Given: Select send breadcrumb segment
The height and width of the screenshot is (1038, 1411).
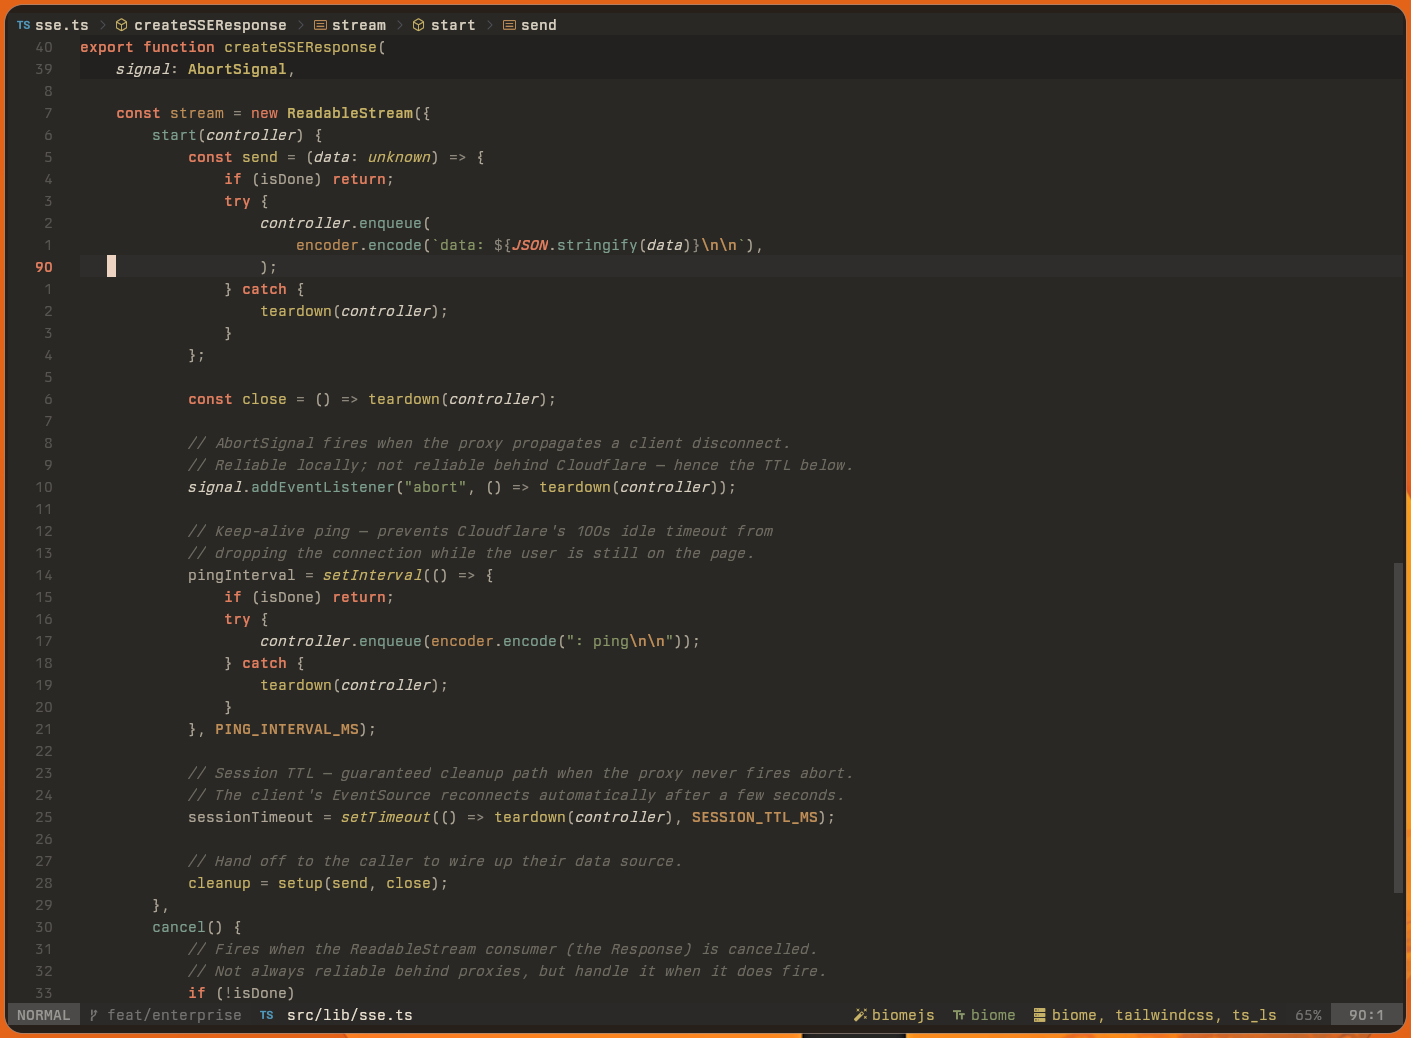Looking at the screenshot, I should tap(539, 25).
